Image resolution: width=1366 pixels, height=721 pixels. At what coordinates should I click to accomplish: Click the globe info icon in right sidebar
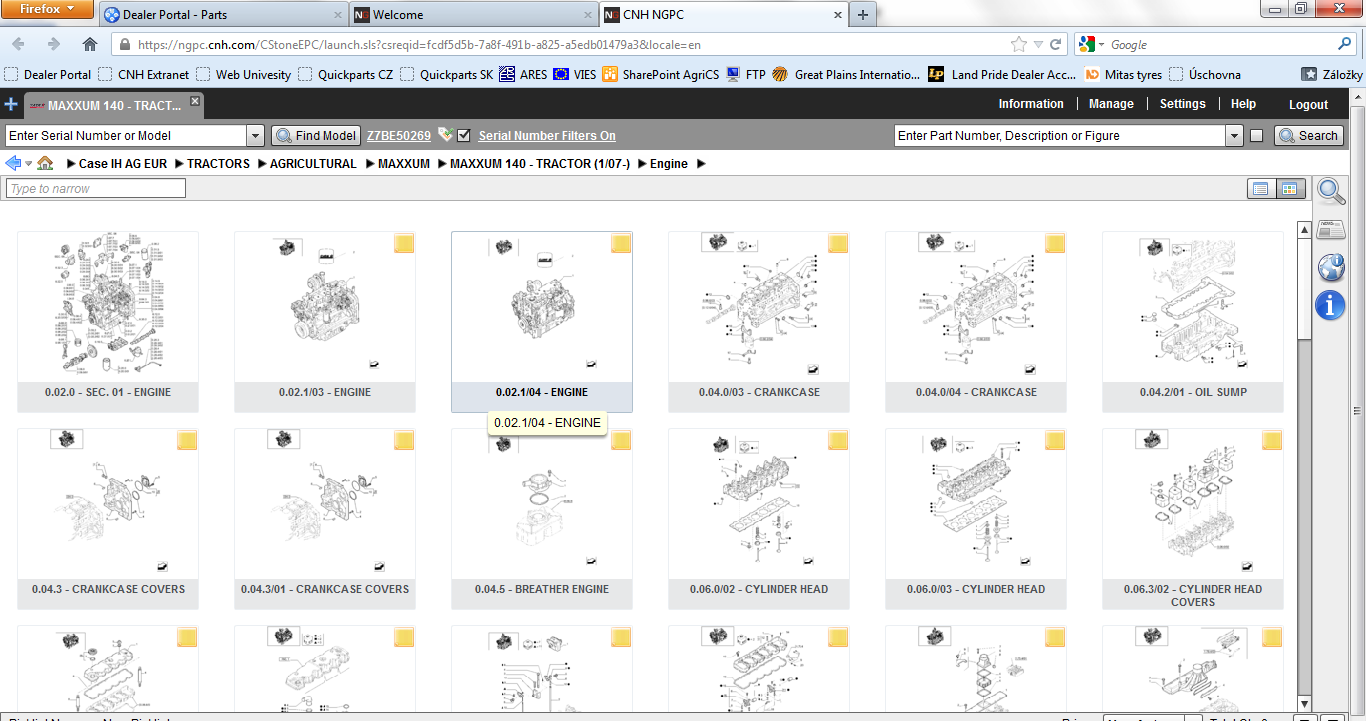(x=1331, y=267)
